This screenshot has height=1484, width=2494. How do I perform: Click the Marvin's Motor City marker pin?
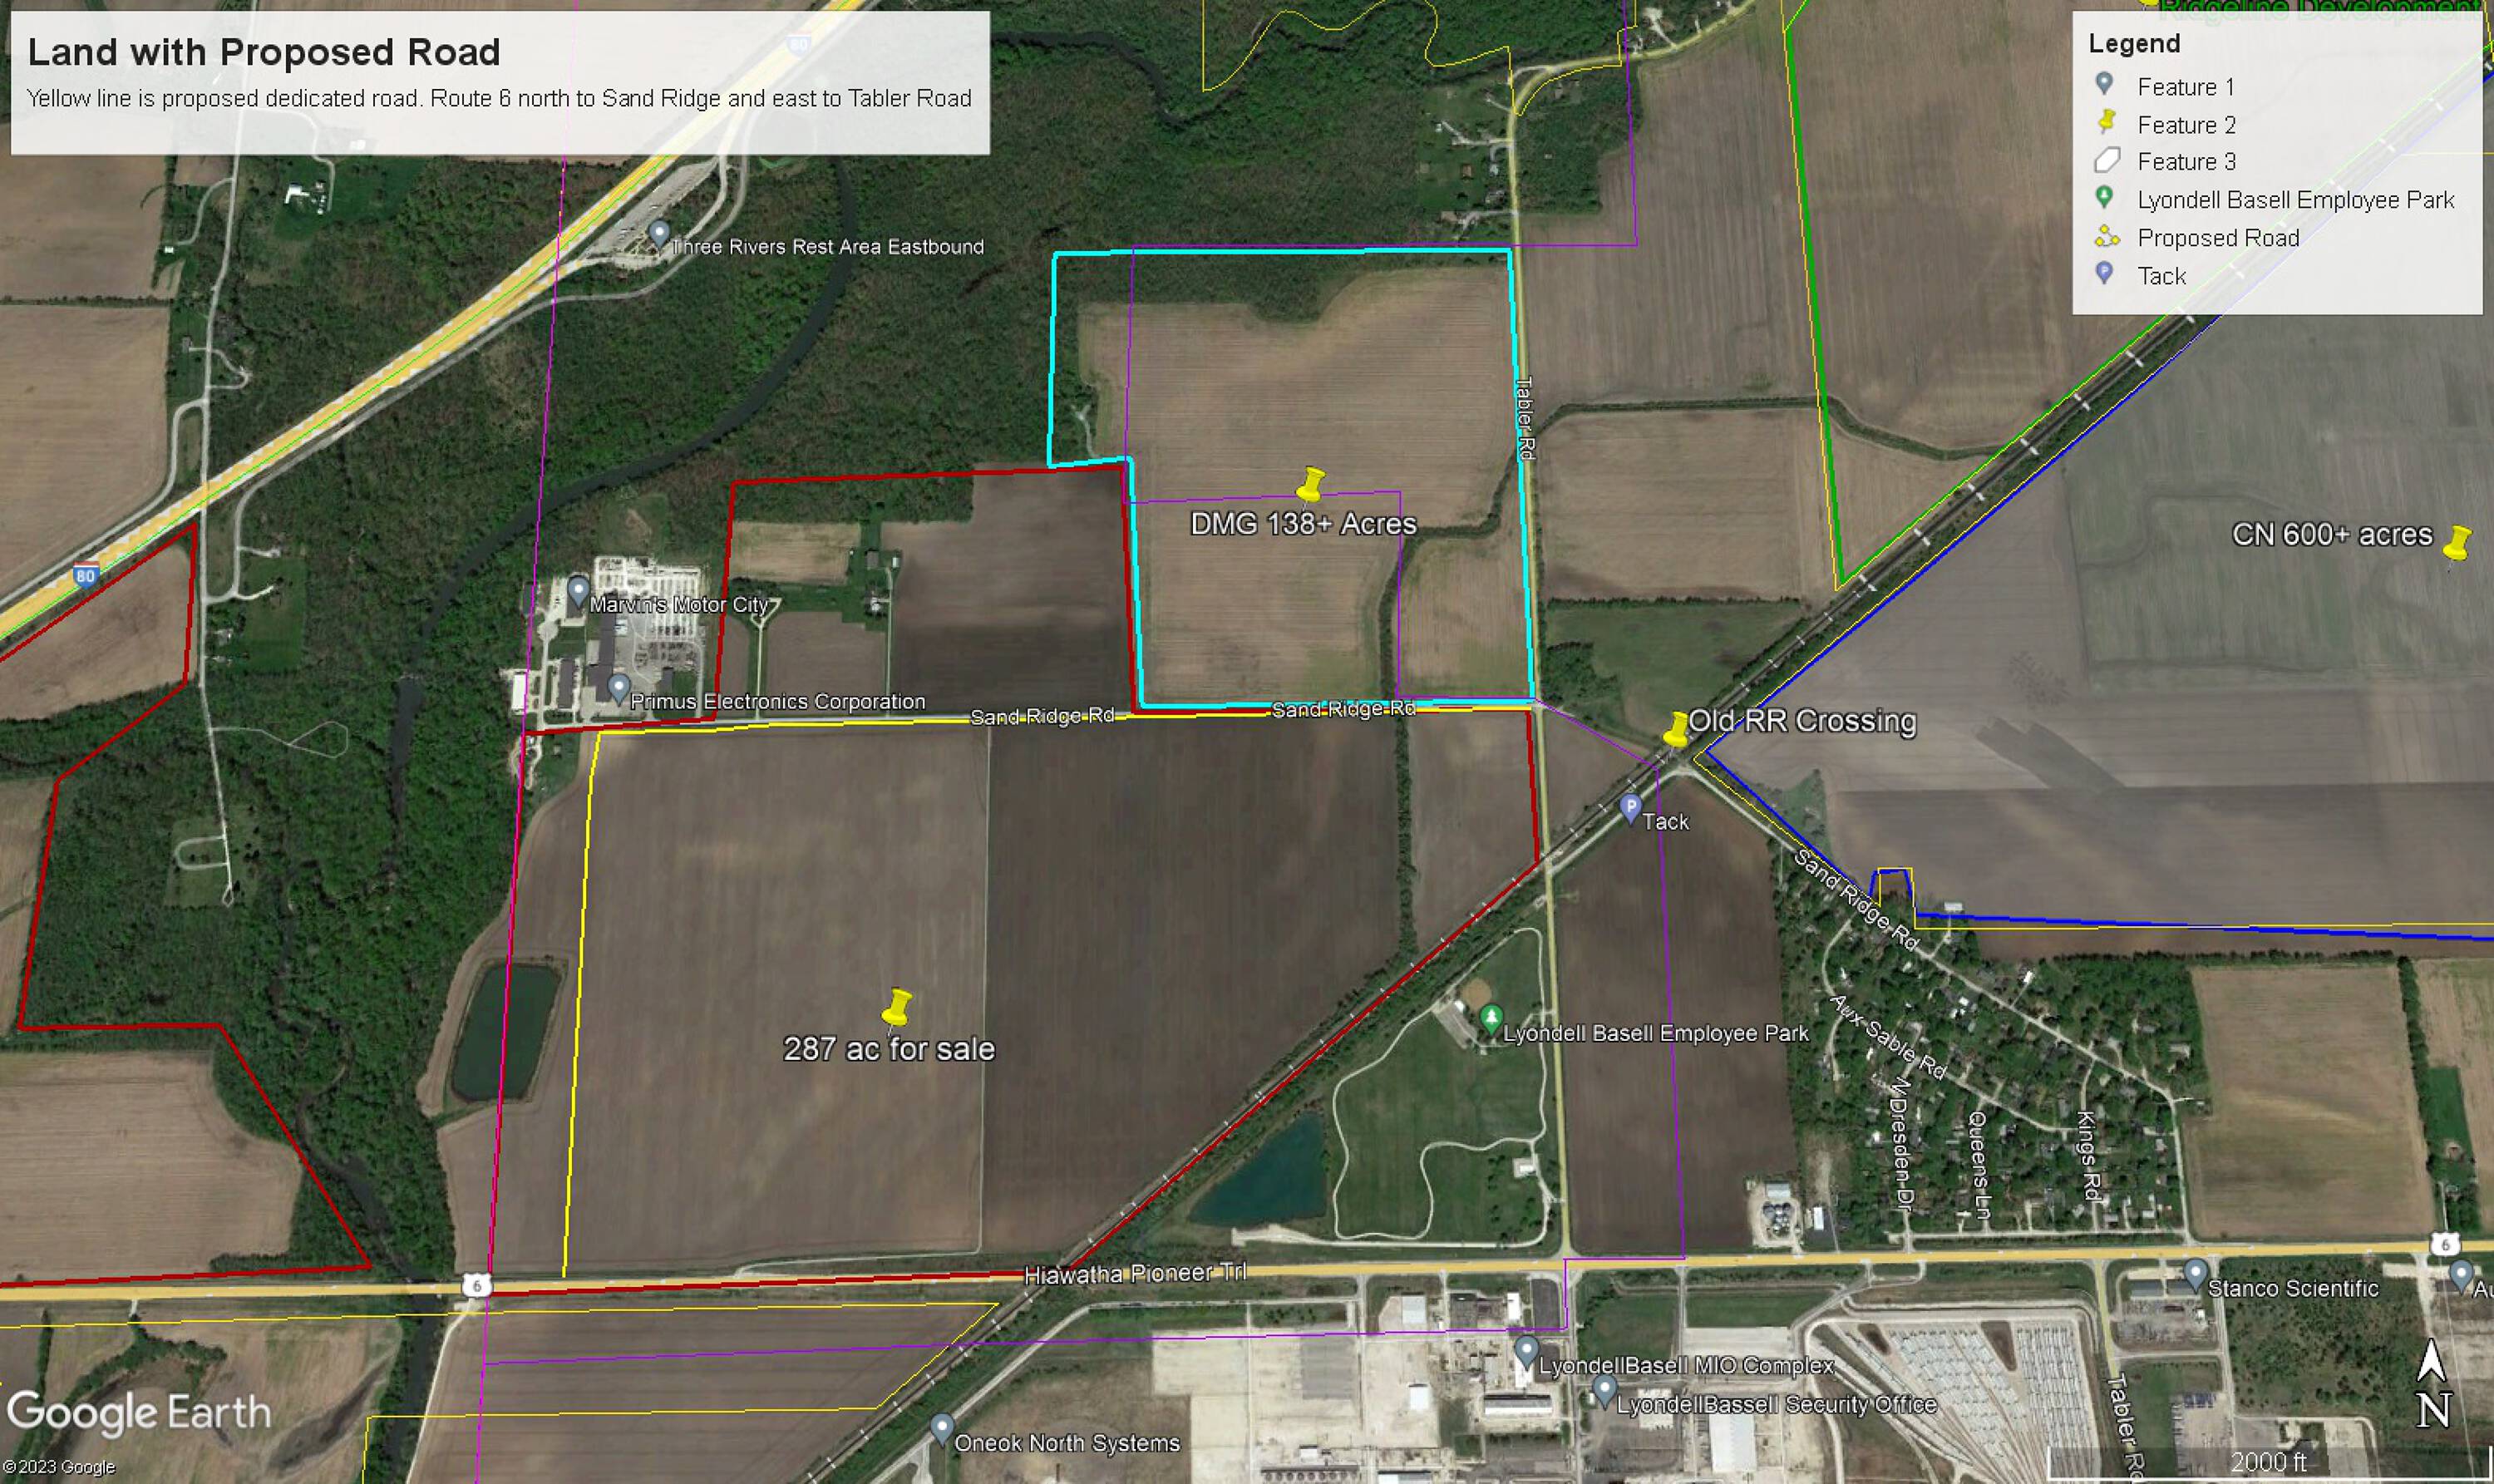point(578,590)
